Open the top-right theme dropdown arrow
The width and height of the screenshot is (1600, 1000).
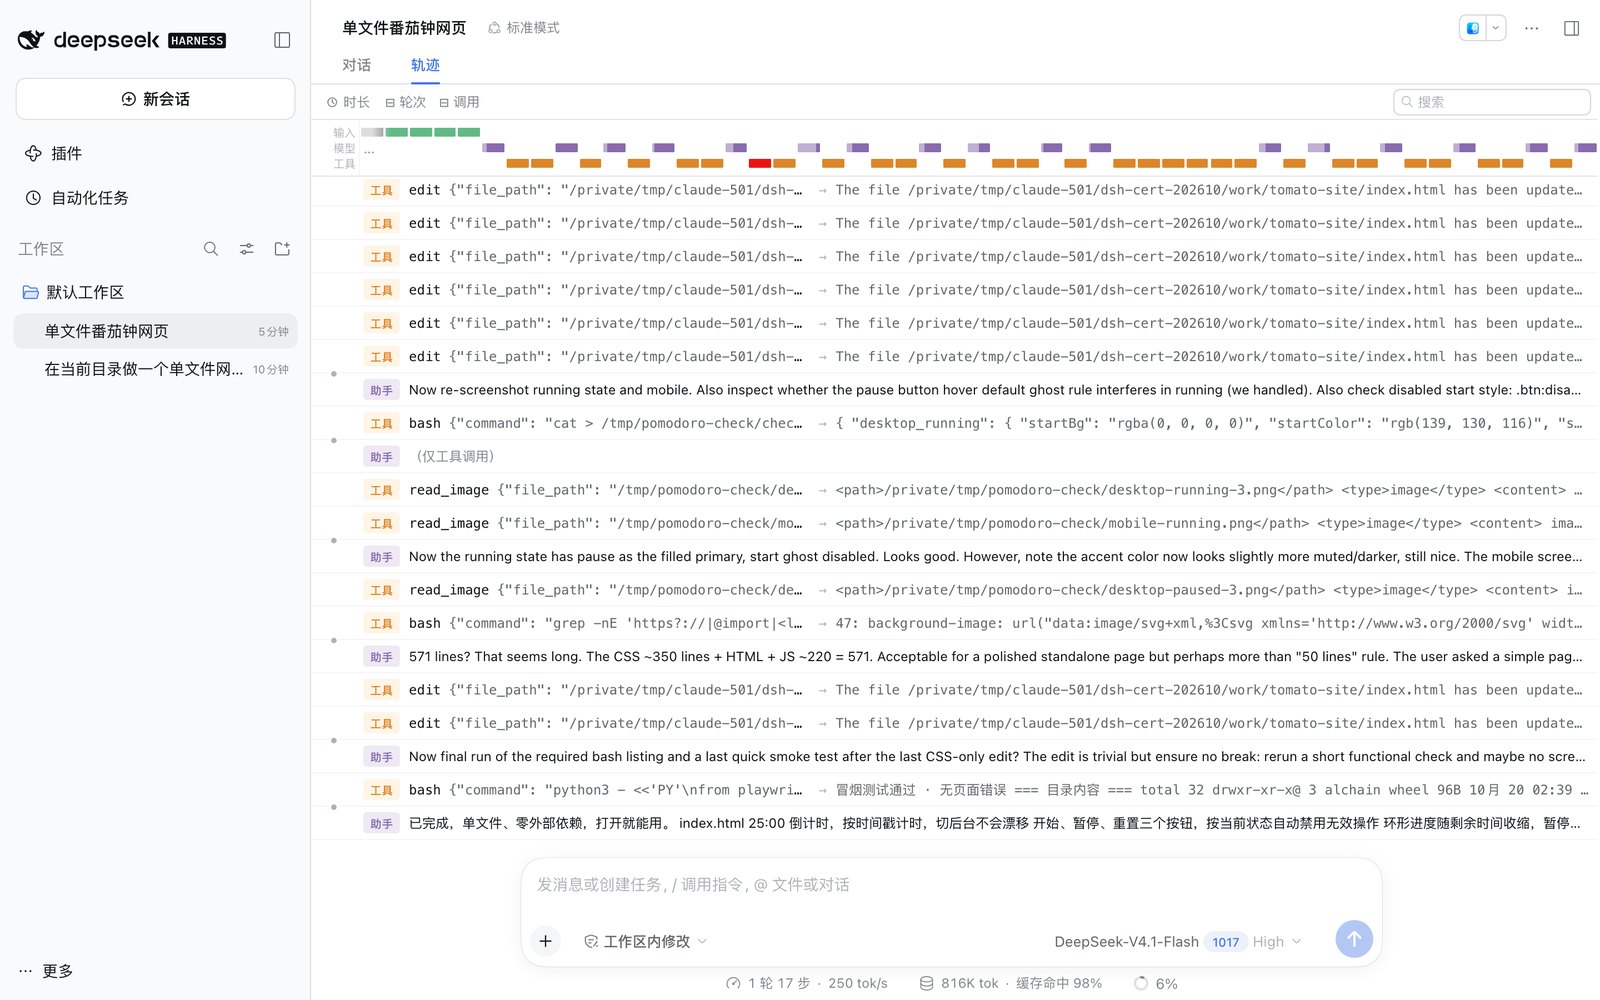point(1496,28)
